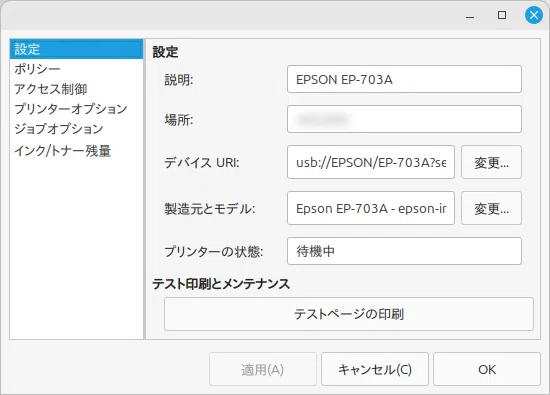Click the テスト印刷とメンテナンス heading
550x395 pixels.
point(221,283)
